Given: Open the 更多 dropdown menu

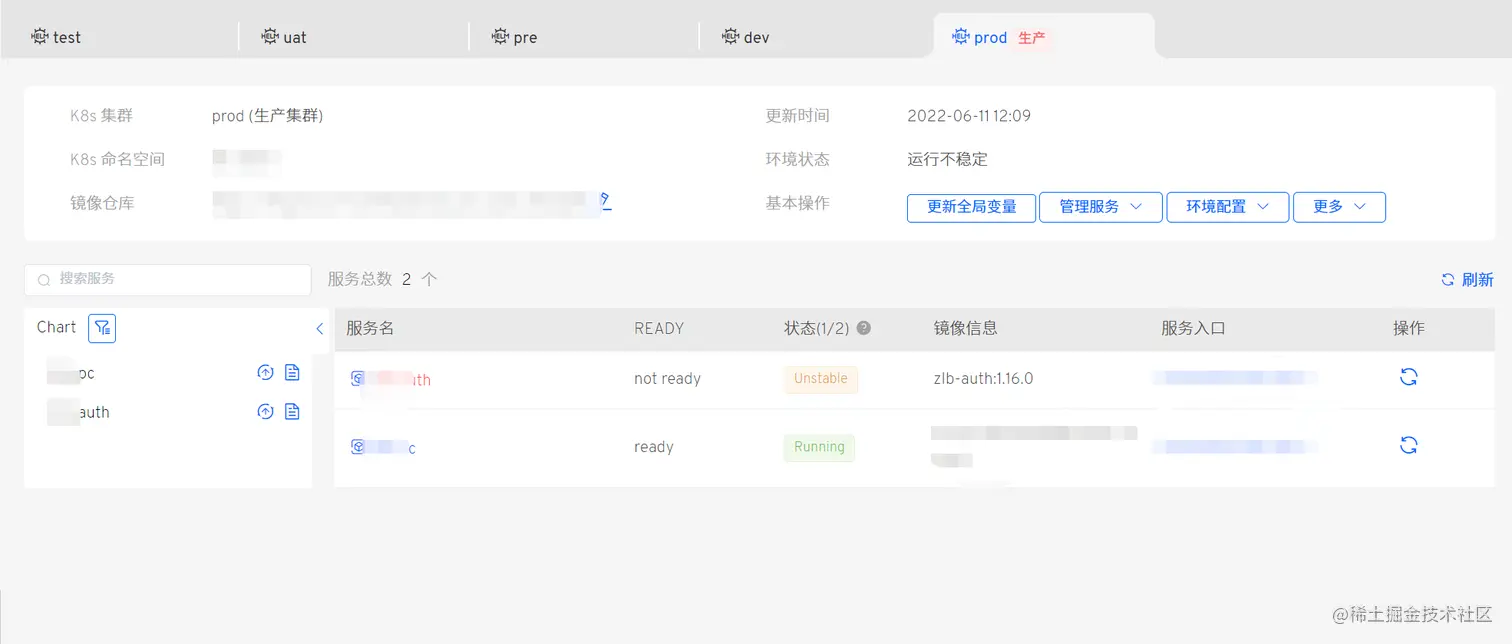Looking at the screenshot, I should point(1339,207).
